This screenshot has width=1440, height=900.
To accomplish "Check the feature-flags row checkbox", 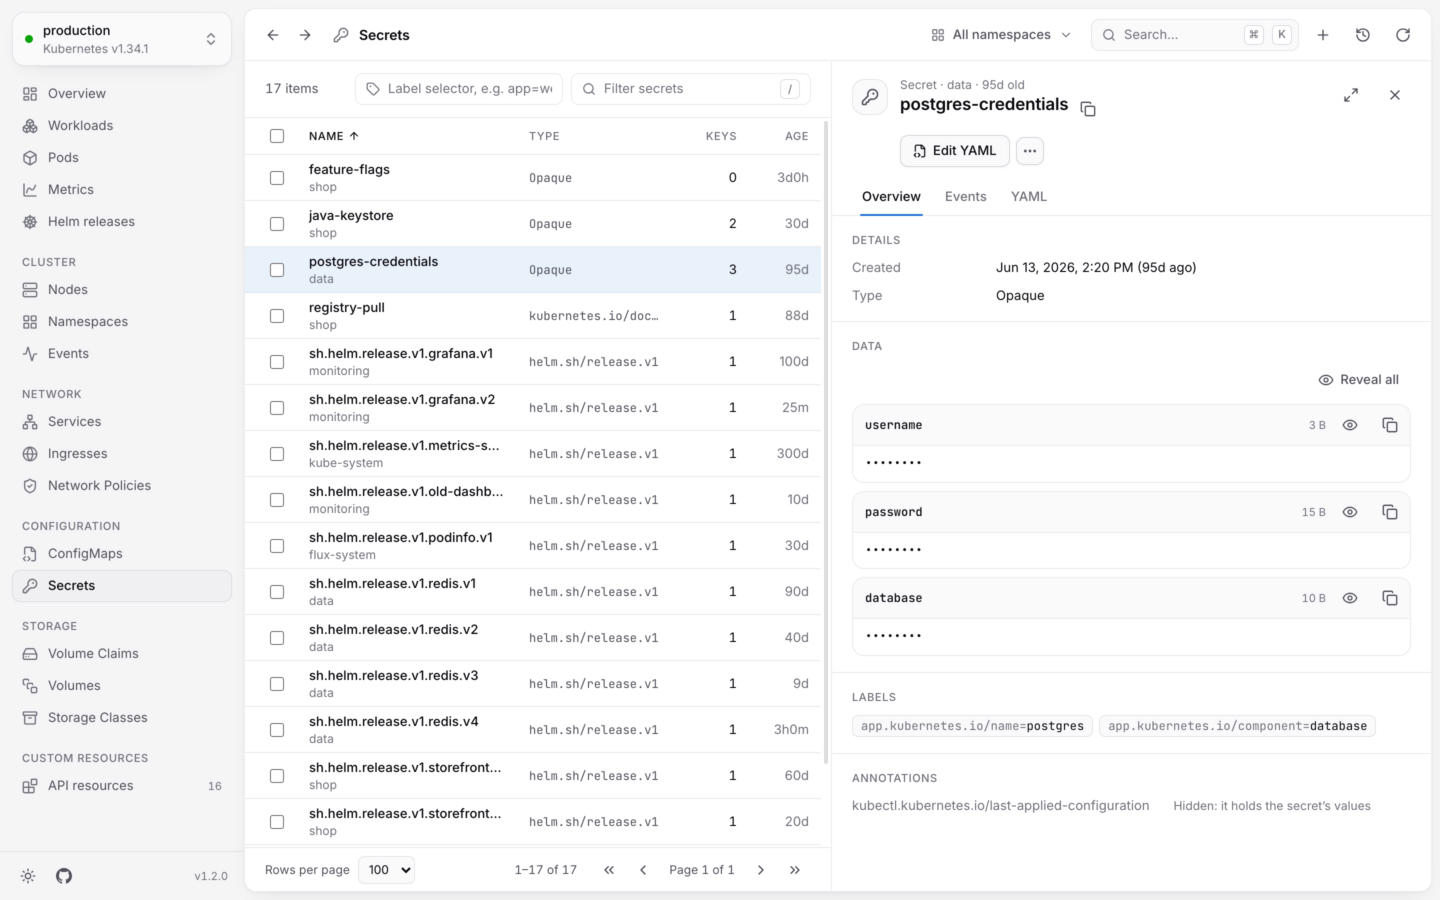I will tap(277, 178).
